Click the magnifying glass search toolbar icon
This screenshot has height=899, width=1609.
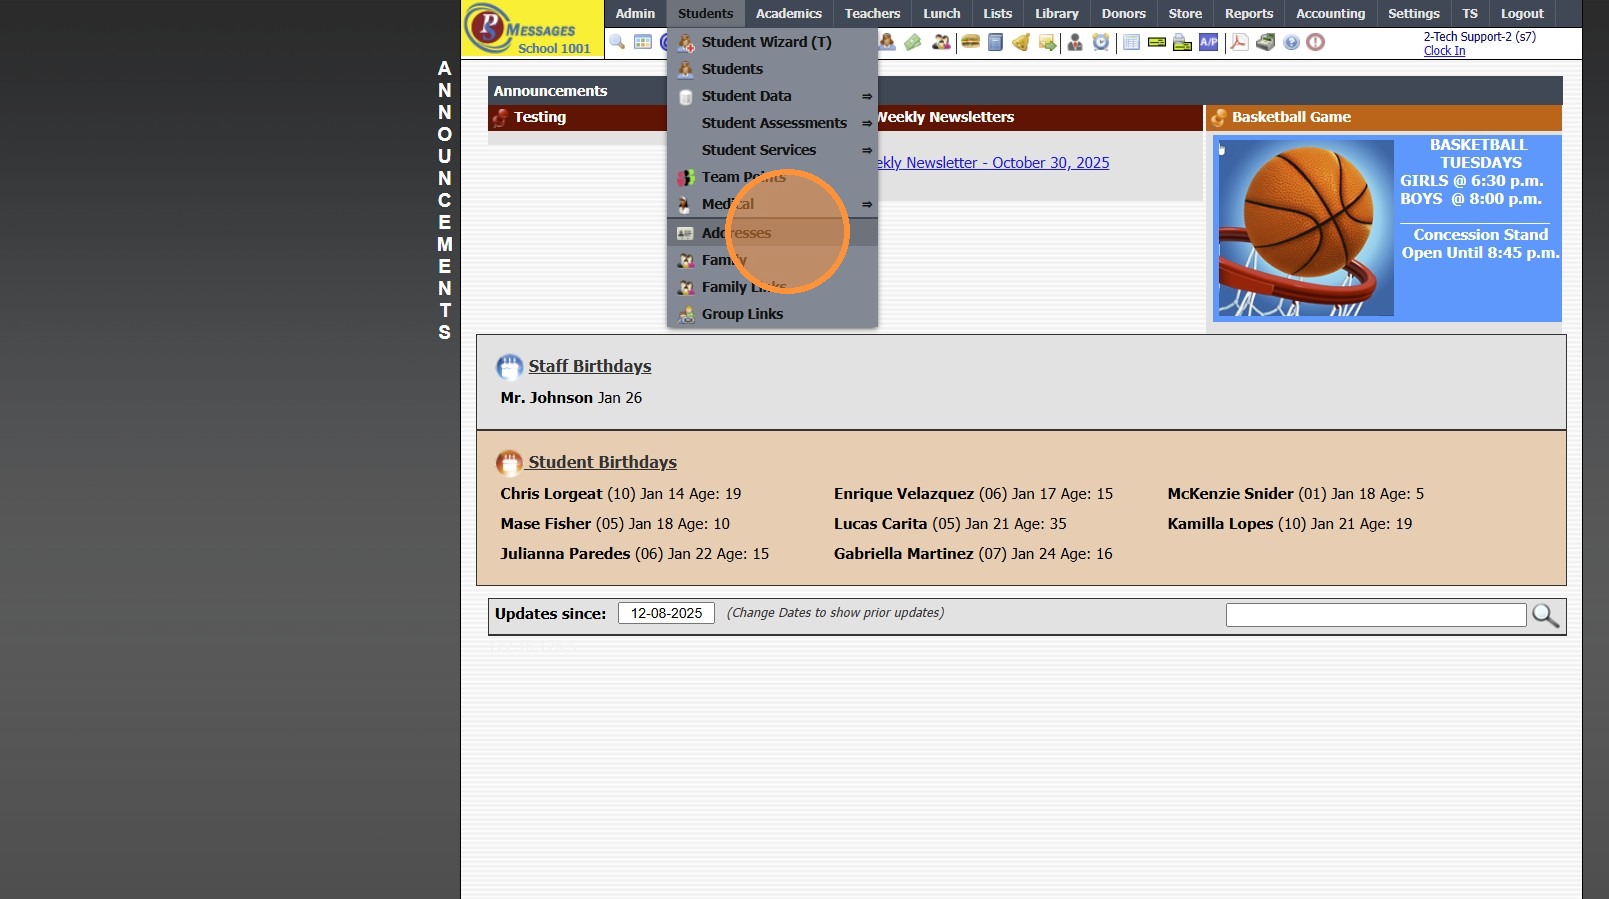point(617,42)
